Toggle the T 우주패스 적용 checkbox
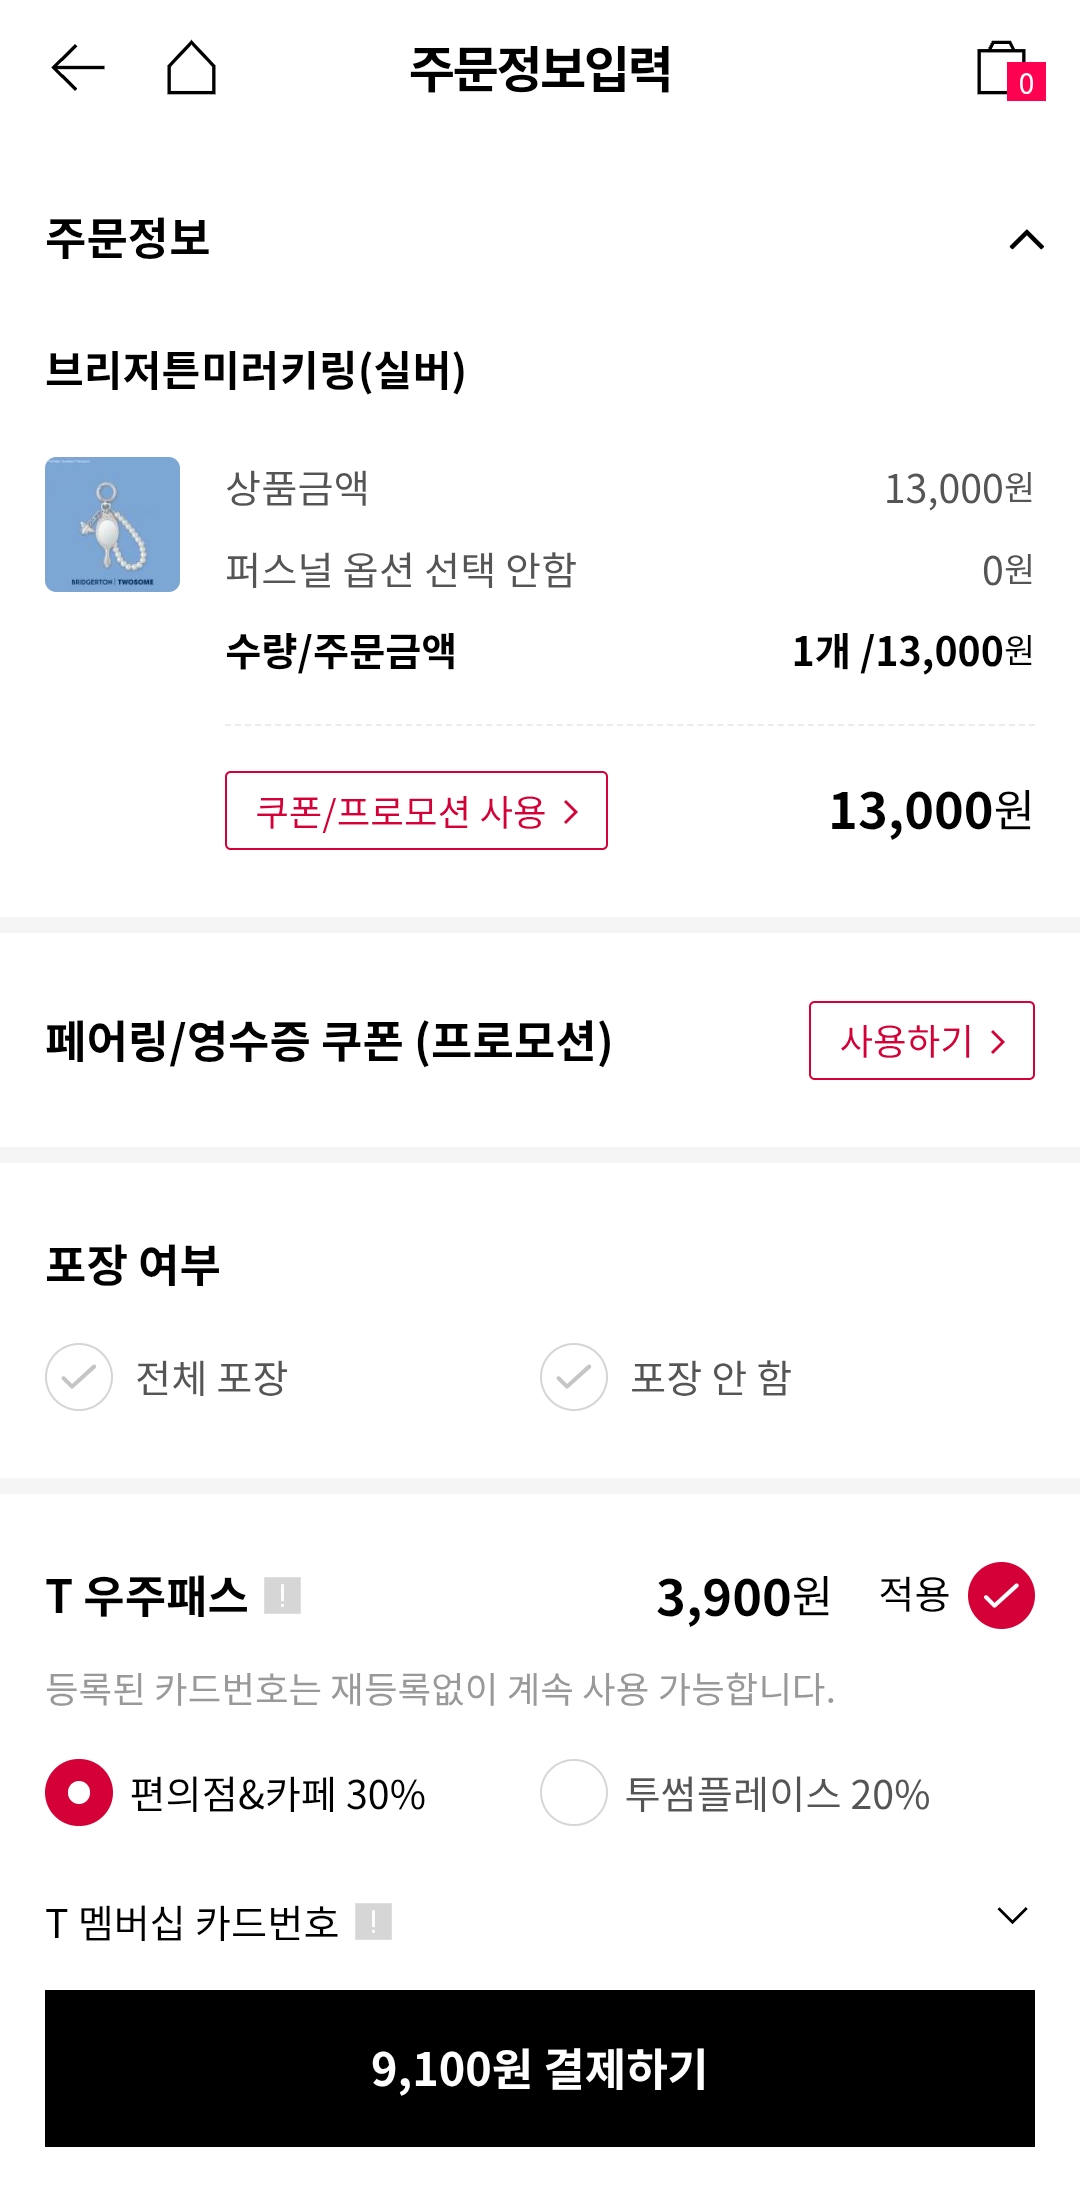Screen dimensions: 1080x2192 pos(1000,1595)
